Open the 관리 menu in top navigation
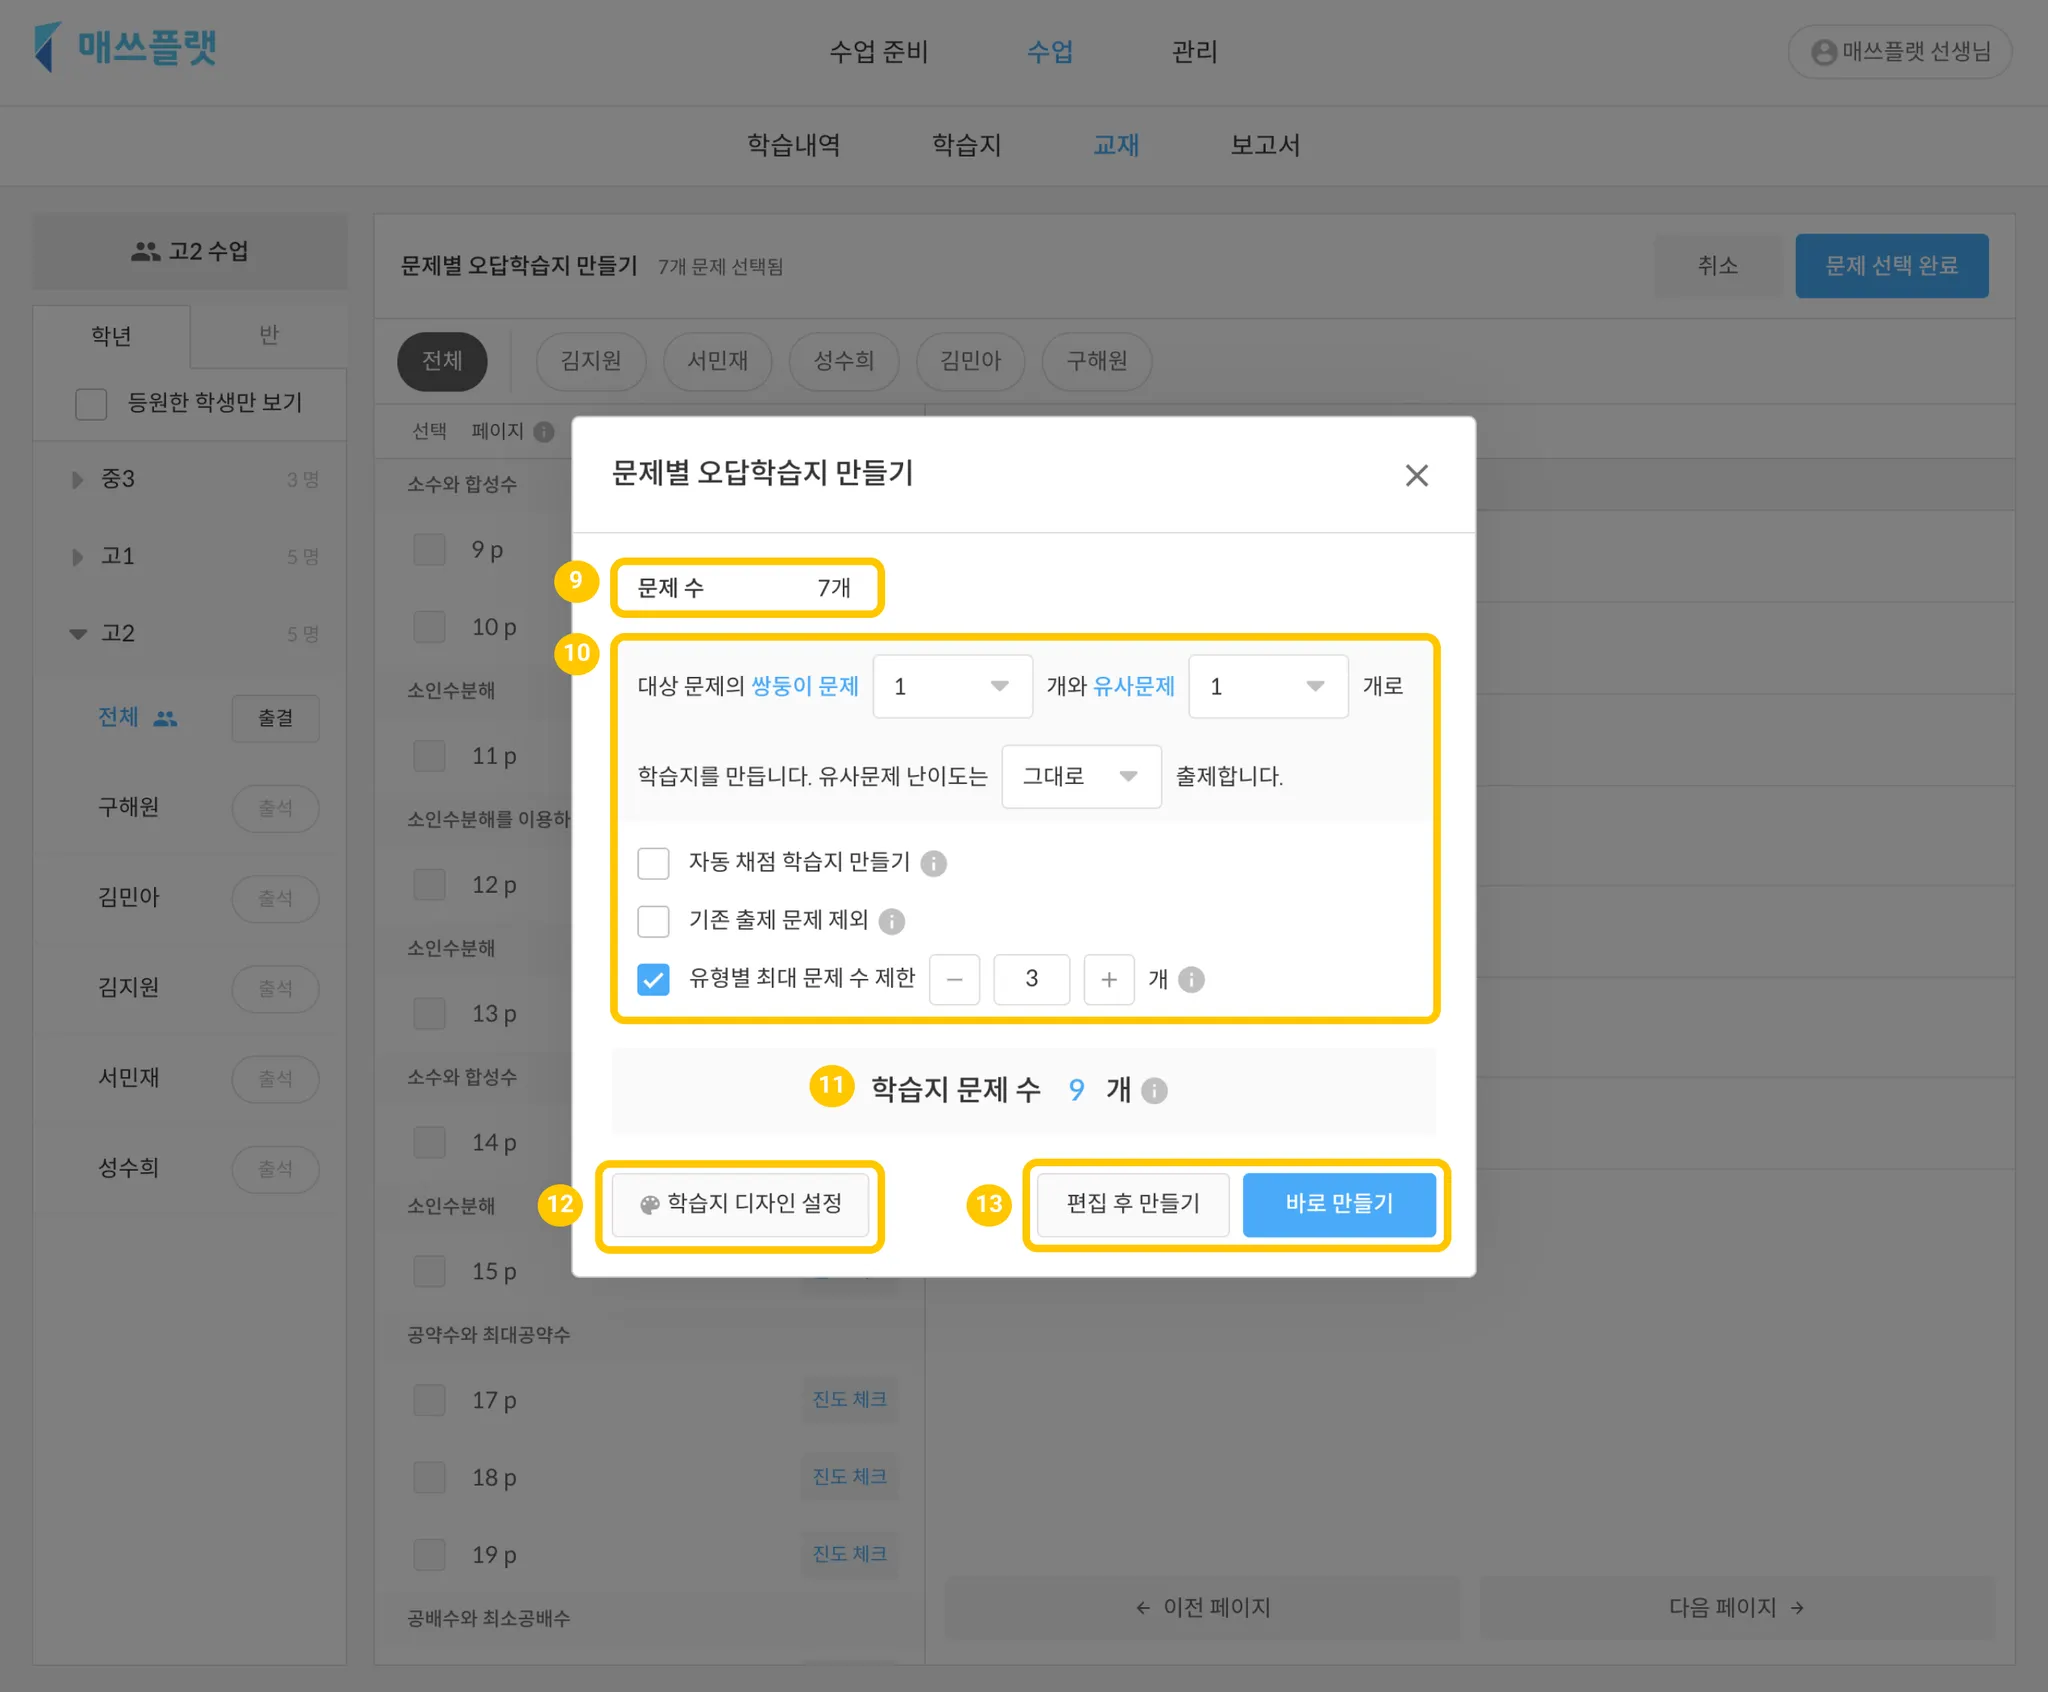Image resolution: width=2048 pixels, height=1692 pixels. pos(1194,52)
